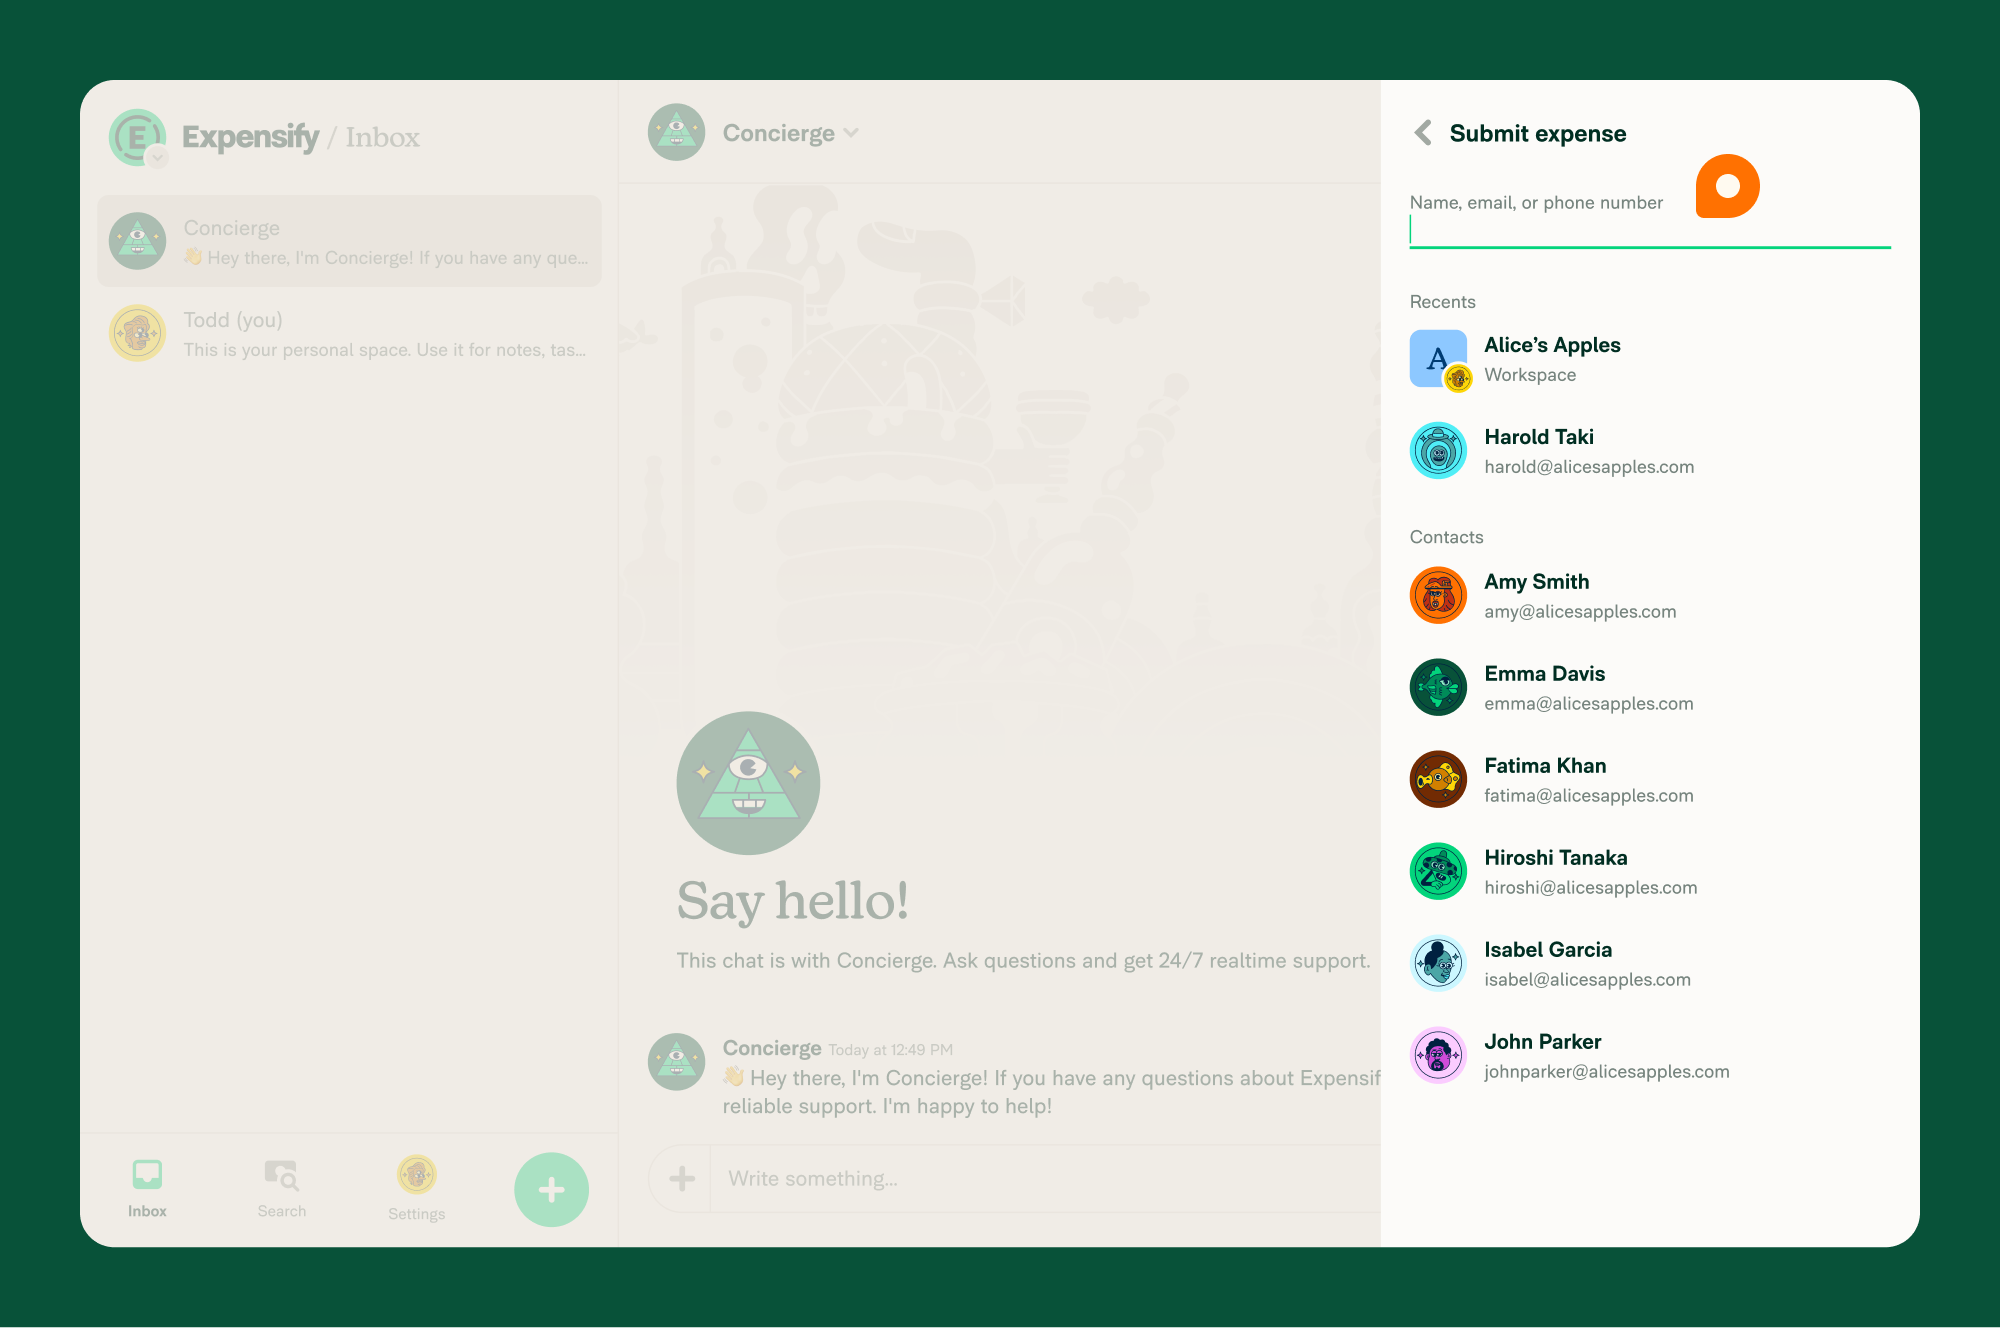The height and width of the screenshot is (1328, 2000).
Task: Click Harold Taki recent contact
Action: 1650,451
